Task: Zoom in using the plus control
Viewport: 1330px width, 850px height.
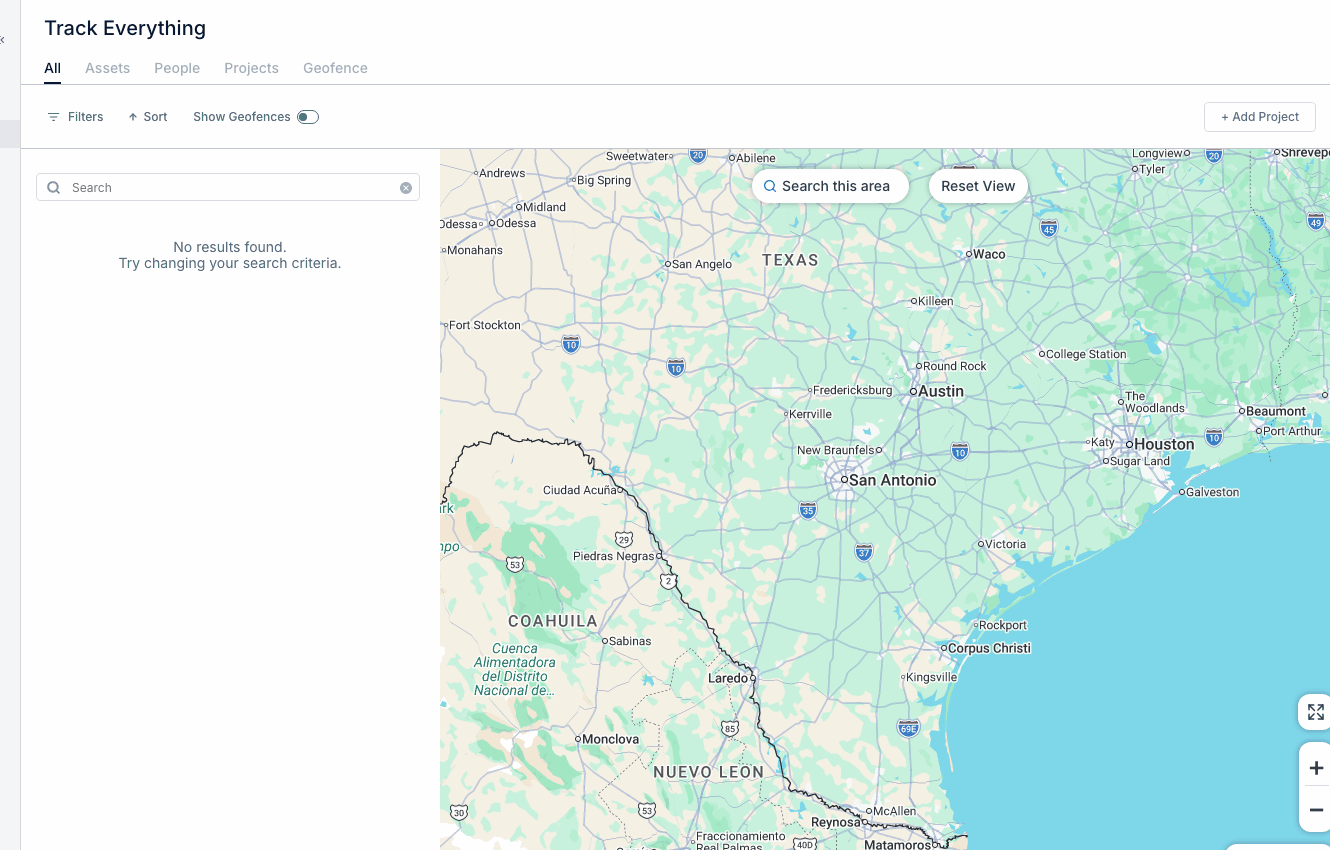Action: pyautogui.click(x=1315, y=767)
